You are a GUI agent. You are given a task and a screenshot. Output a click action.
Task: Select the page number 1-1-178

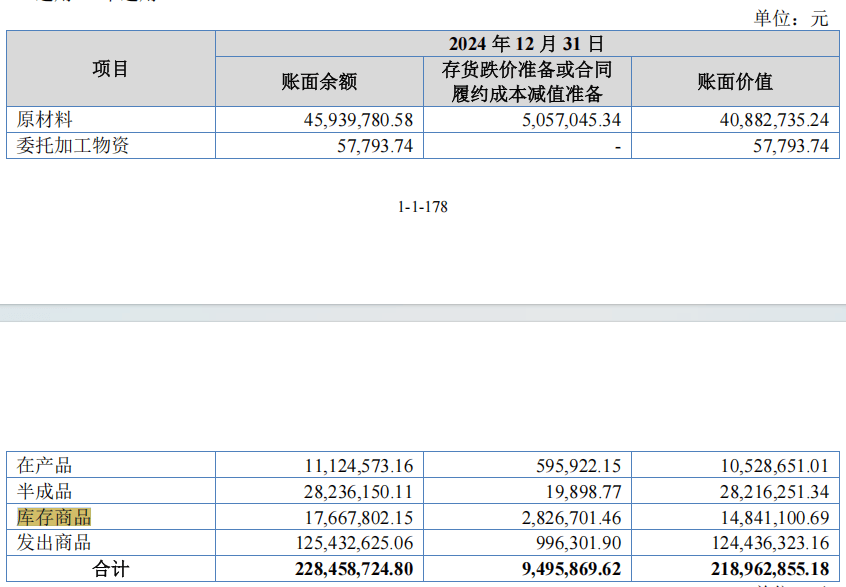pos(423,208)
